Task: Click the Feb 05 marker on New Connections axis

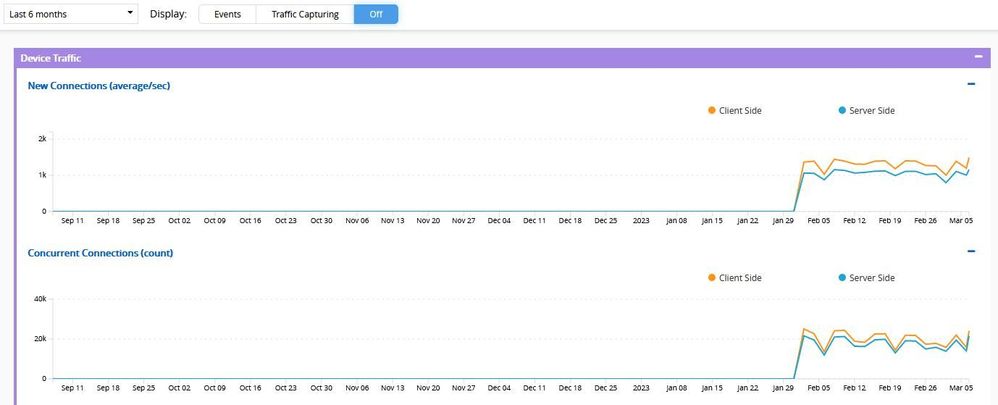Action: click(818, 220)
